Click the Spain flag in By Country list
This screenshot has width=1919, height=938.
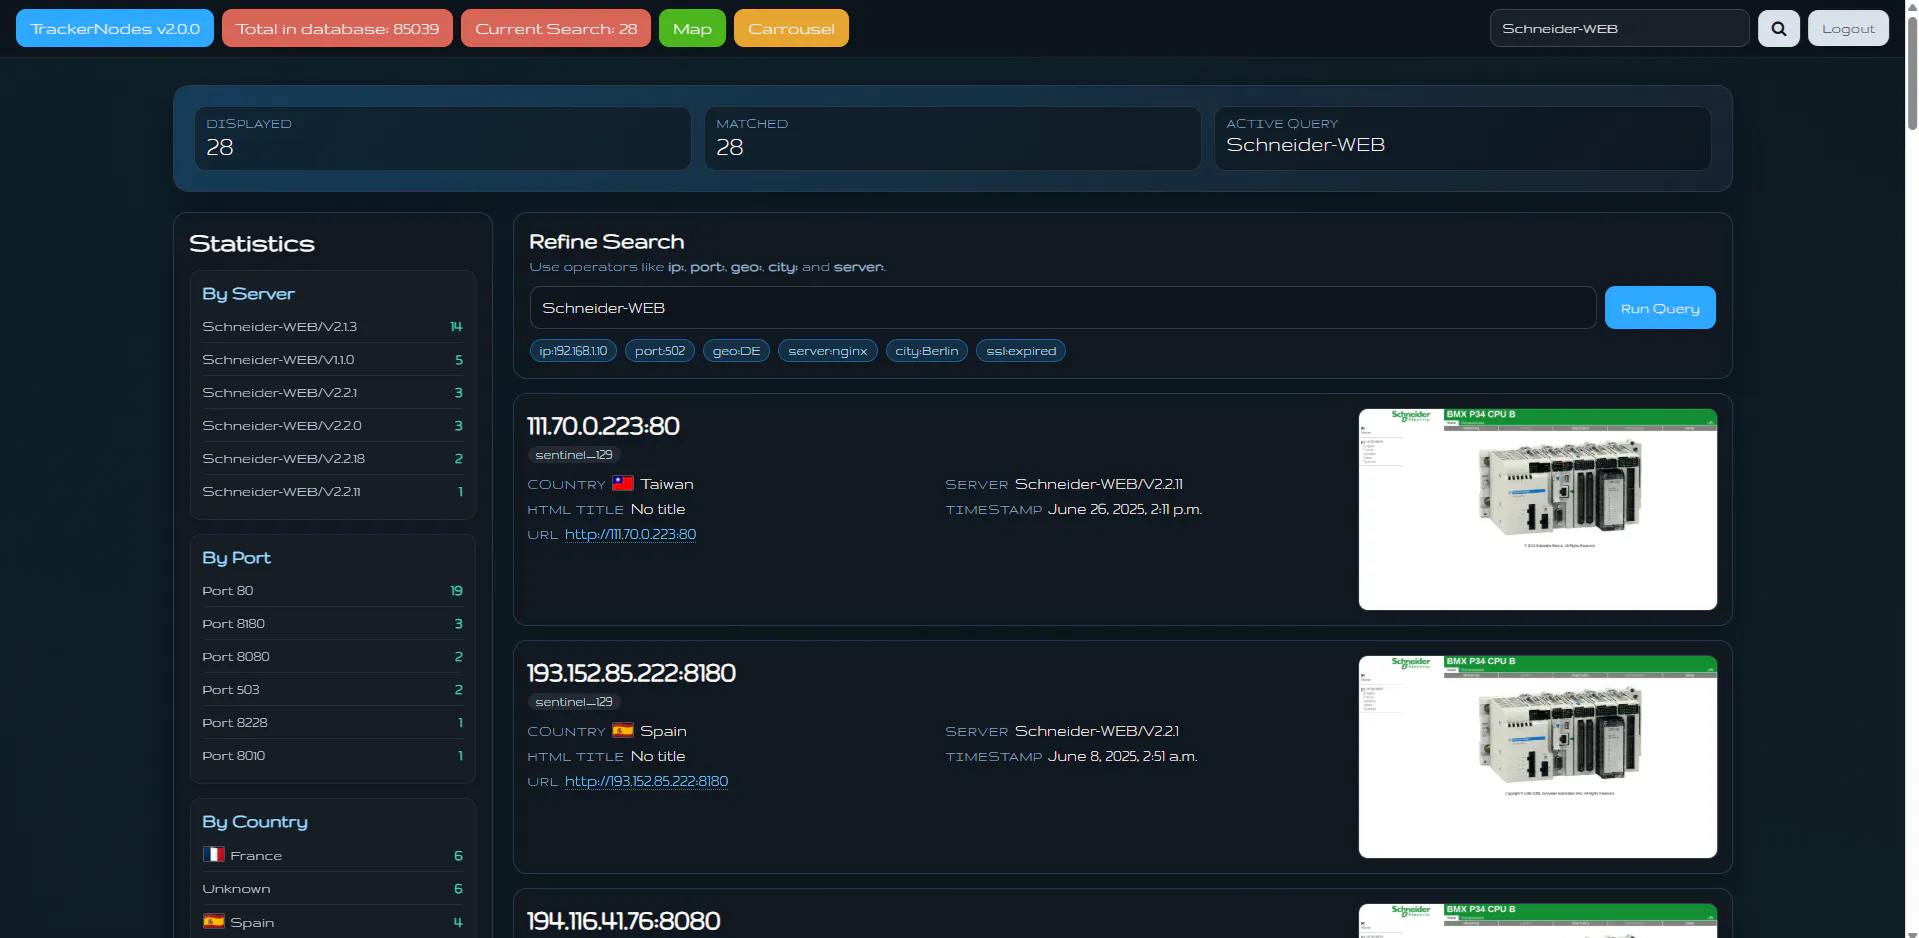click(x=214, y=921)
